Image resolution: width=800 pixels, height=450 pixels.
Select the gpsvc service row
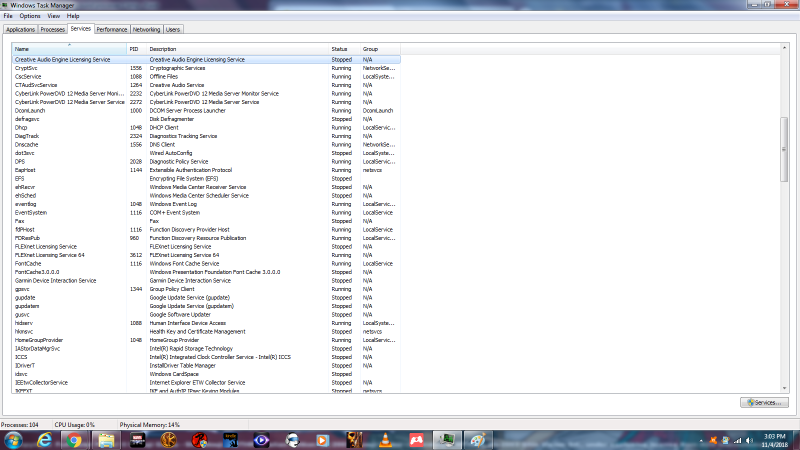206,289
